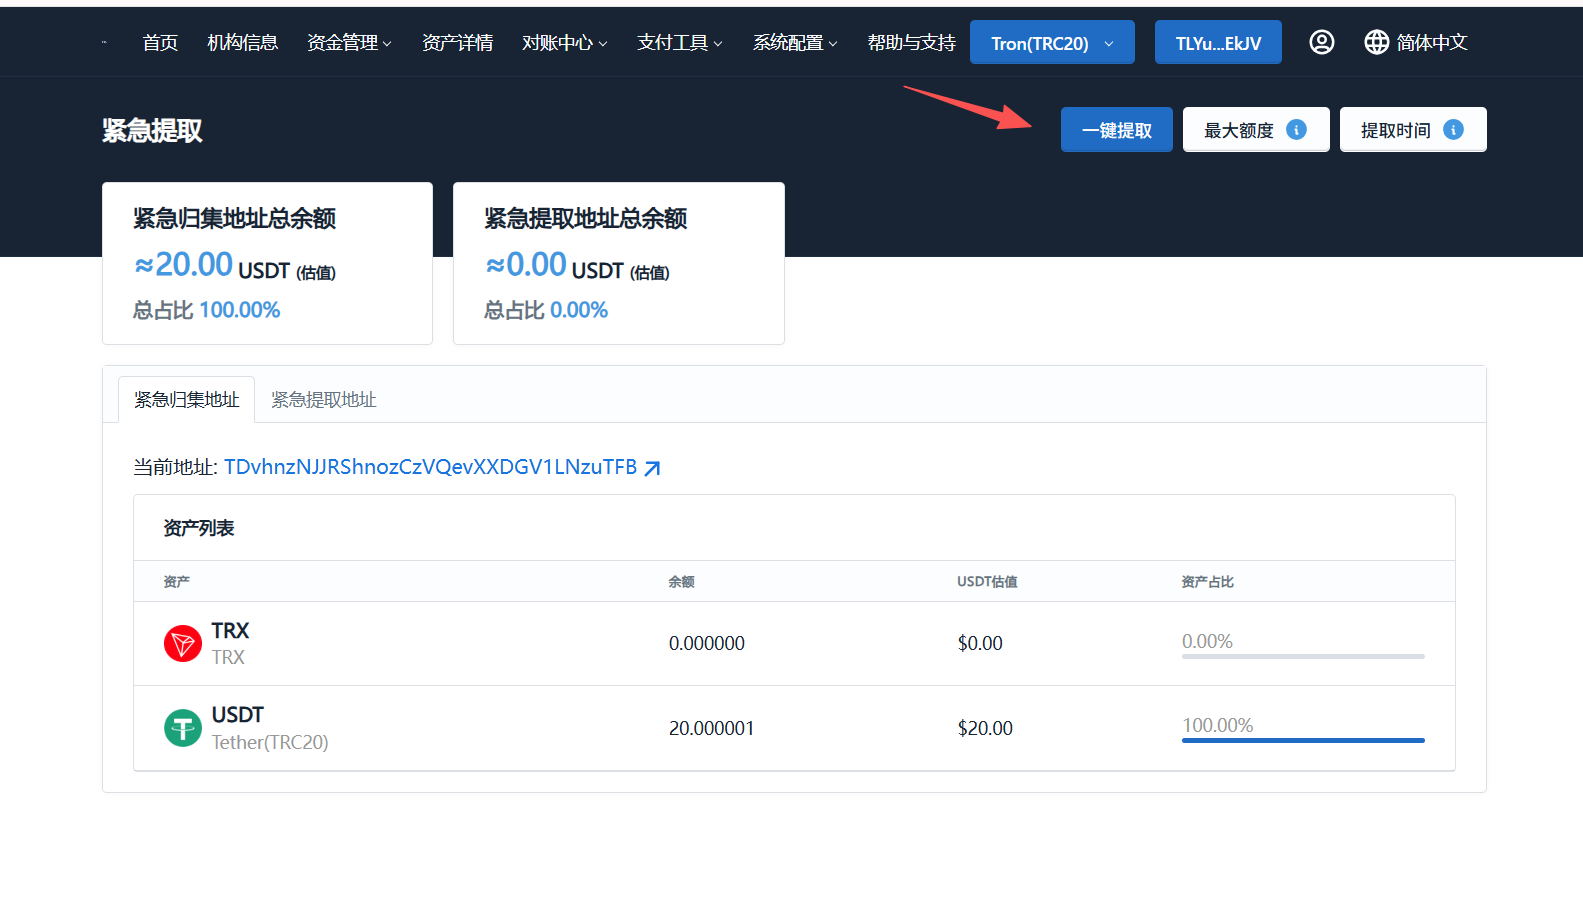This screenshot has height=903, width=1583.
Task: Open 机构信息 in the navigation
Action: 242,43
